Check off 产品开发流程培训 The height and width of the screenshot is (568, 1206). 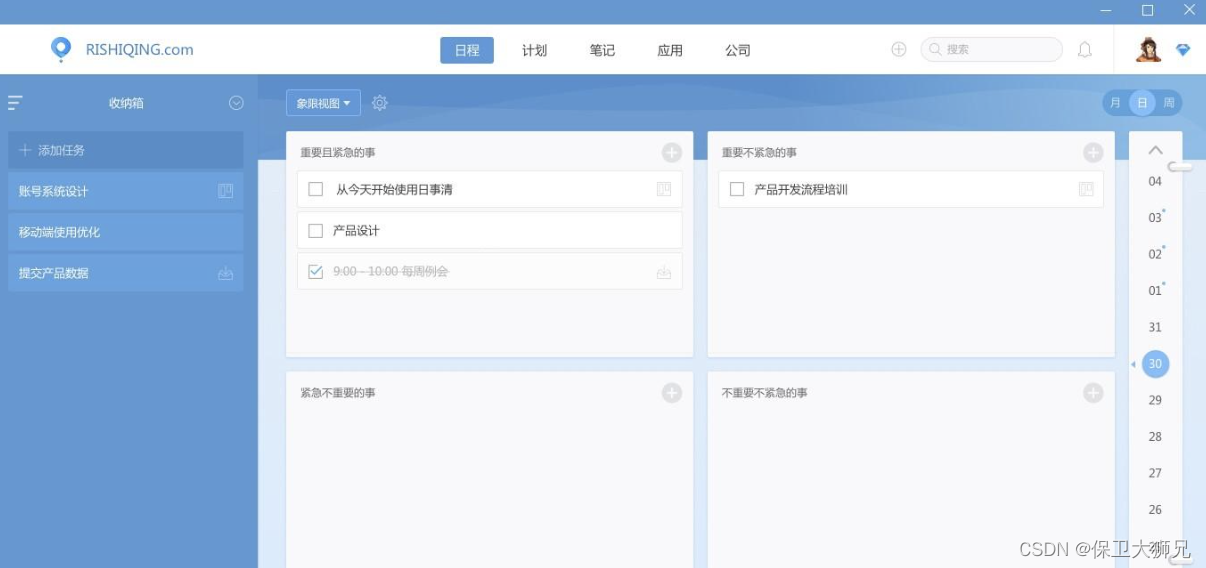point(737,189)
